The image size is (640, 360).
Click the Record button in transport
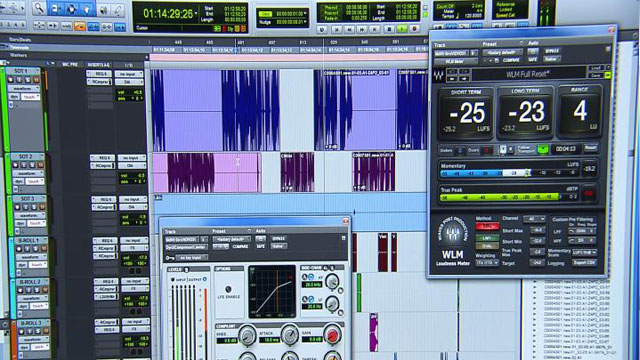pos(414,29)
